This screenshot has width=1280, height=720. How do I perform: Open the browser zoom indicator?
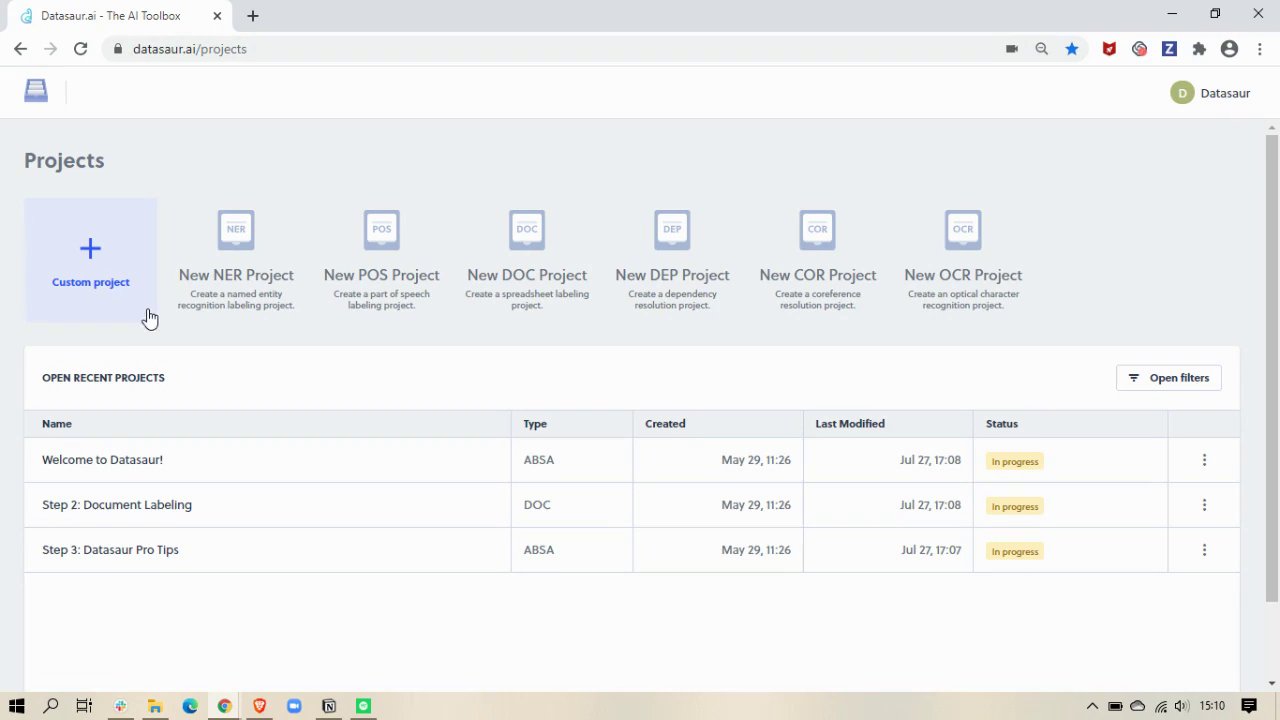(x=1041, y=49)
